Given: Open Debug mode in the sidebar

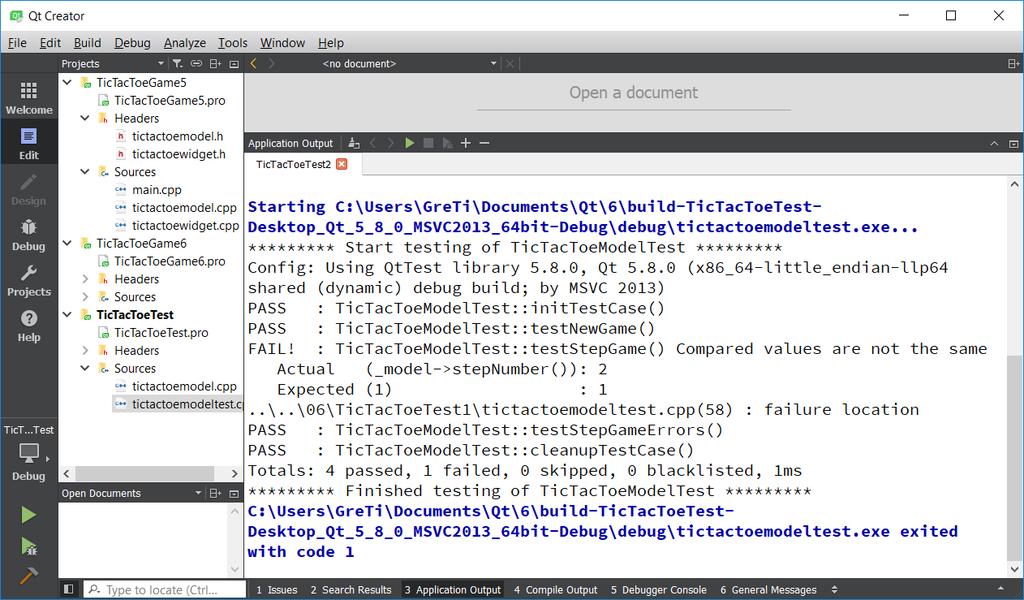Looking at the screenshot, I should pyautogui.click(x=29, y=235).
